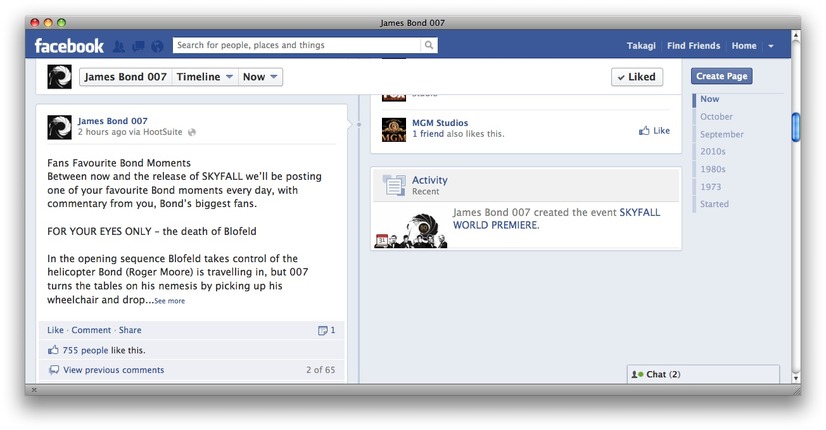The height and width of the screenshot is (430, 826).
Task: Click the scrollbar down arrow
Action: click(x=796, y=378)
